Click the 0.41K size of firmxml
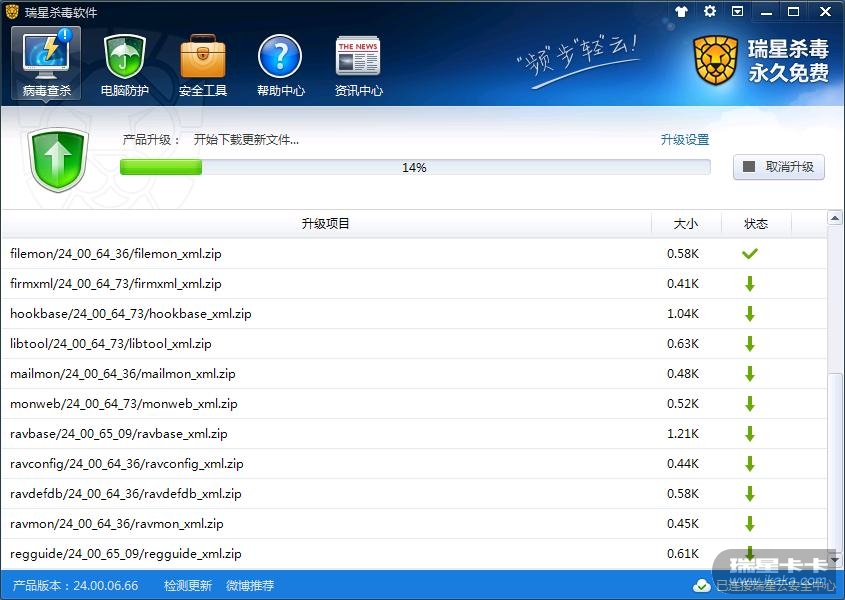Viewport: 845px width, 600px height. point(683,284)
